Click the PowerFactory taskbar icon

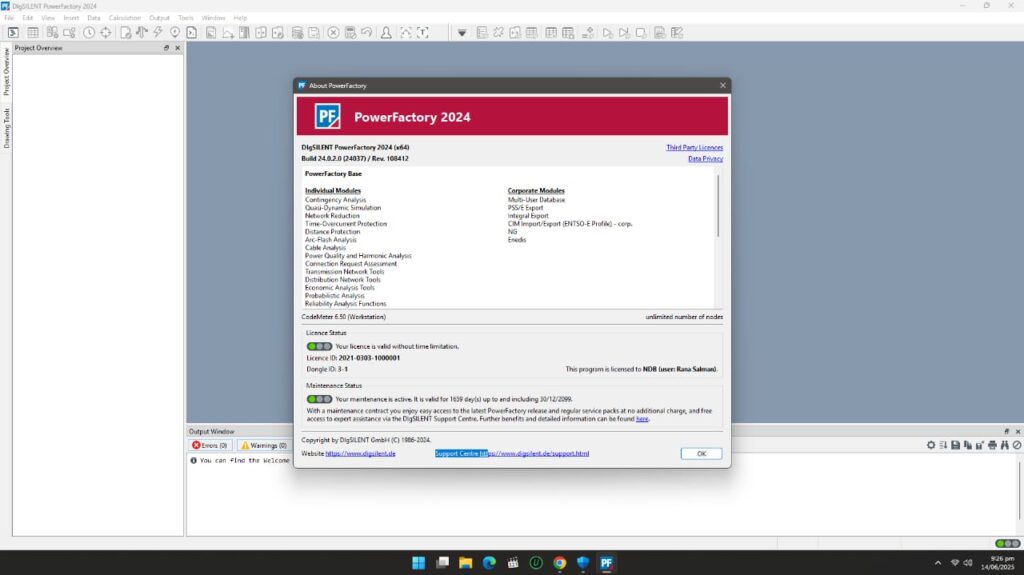(607, 563)
